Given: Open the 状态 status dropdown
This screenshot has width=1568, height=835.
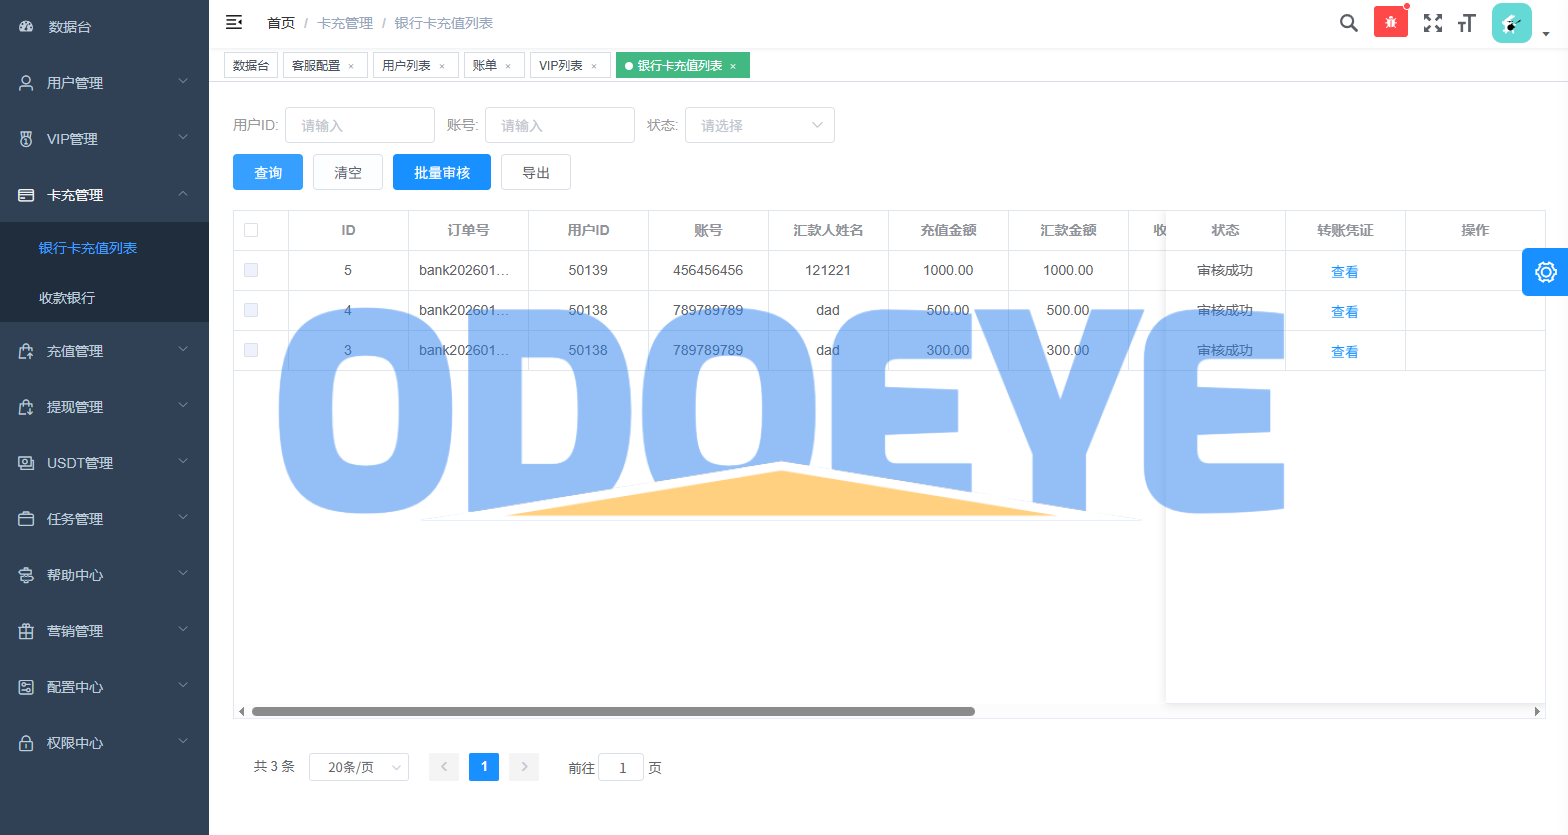Looking at the screenshot, I should (759, 125).
